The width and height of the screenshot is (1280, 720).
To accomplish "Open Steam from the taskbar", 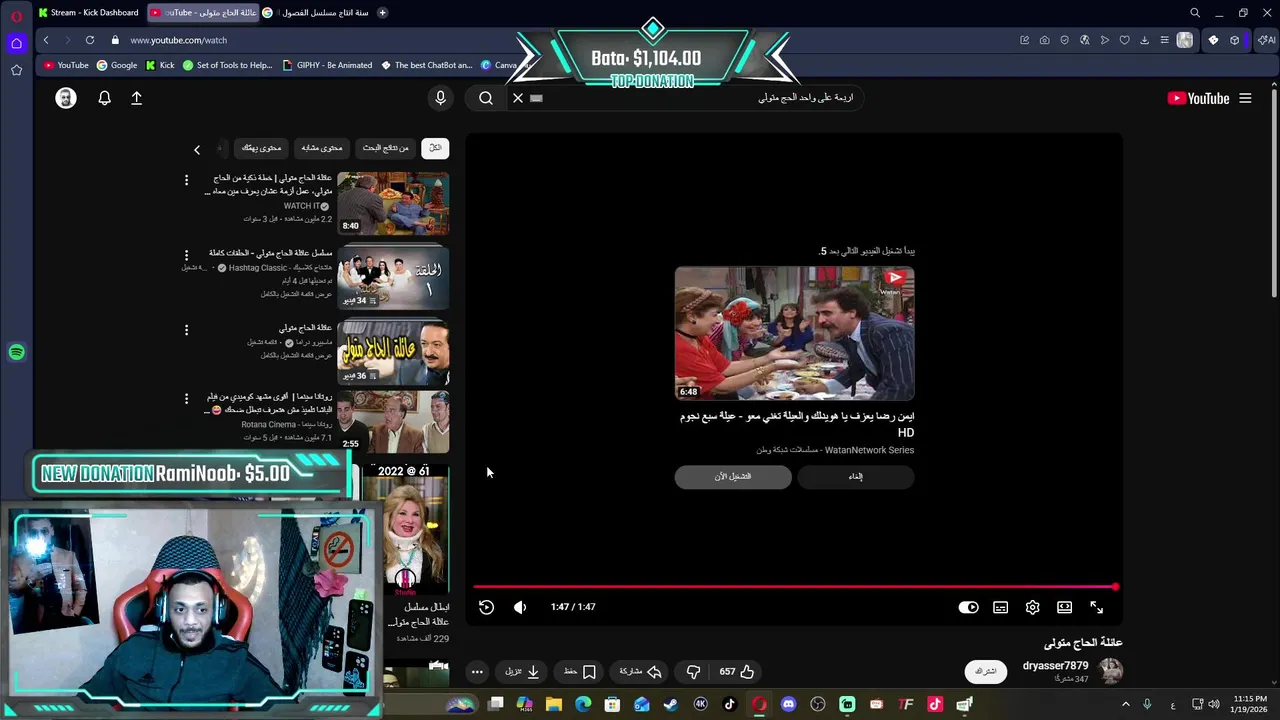I will point(670,704).
